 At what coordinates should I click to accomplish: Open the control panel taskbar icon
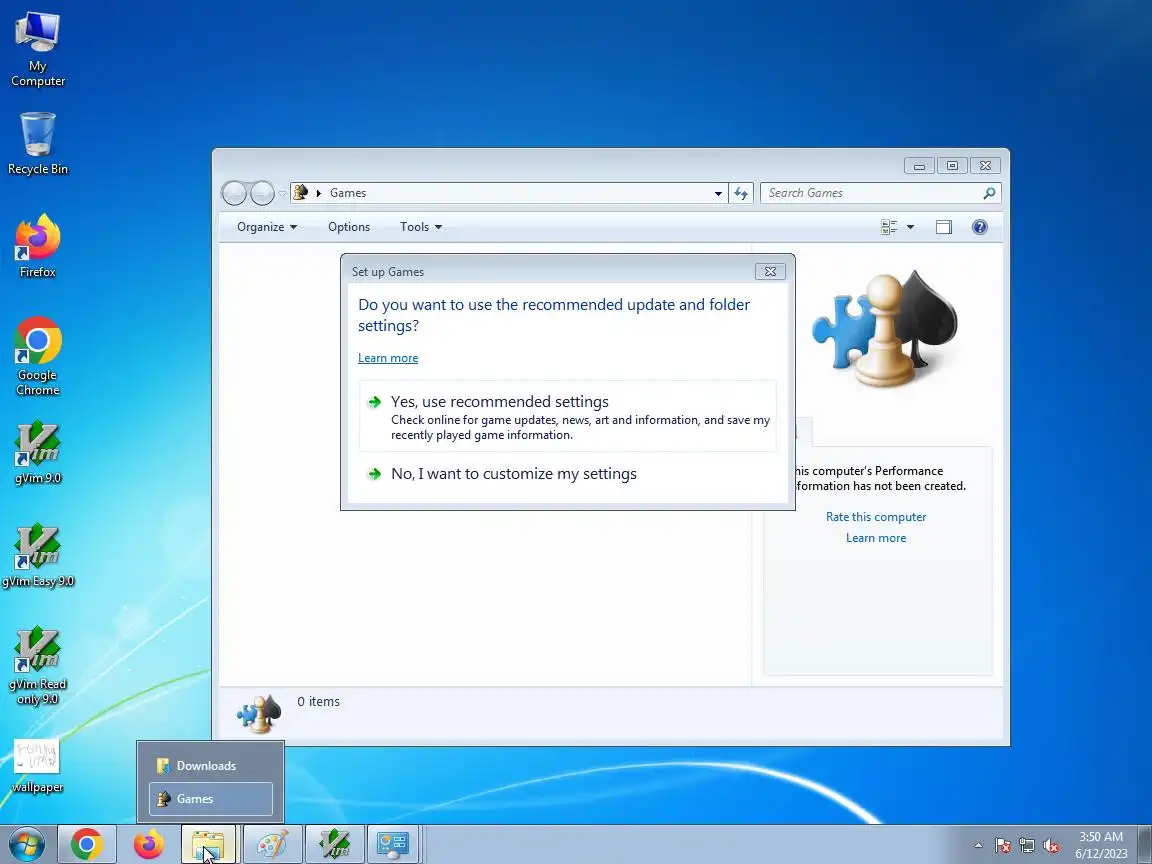coord(392,845)
